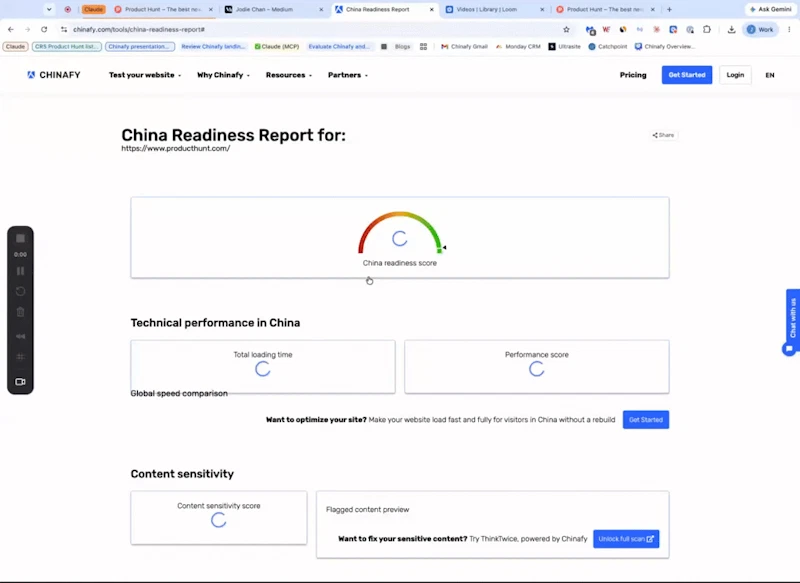Close the Videos | Library | Loom tab

pos(542,9)
